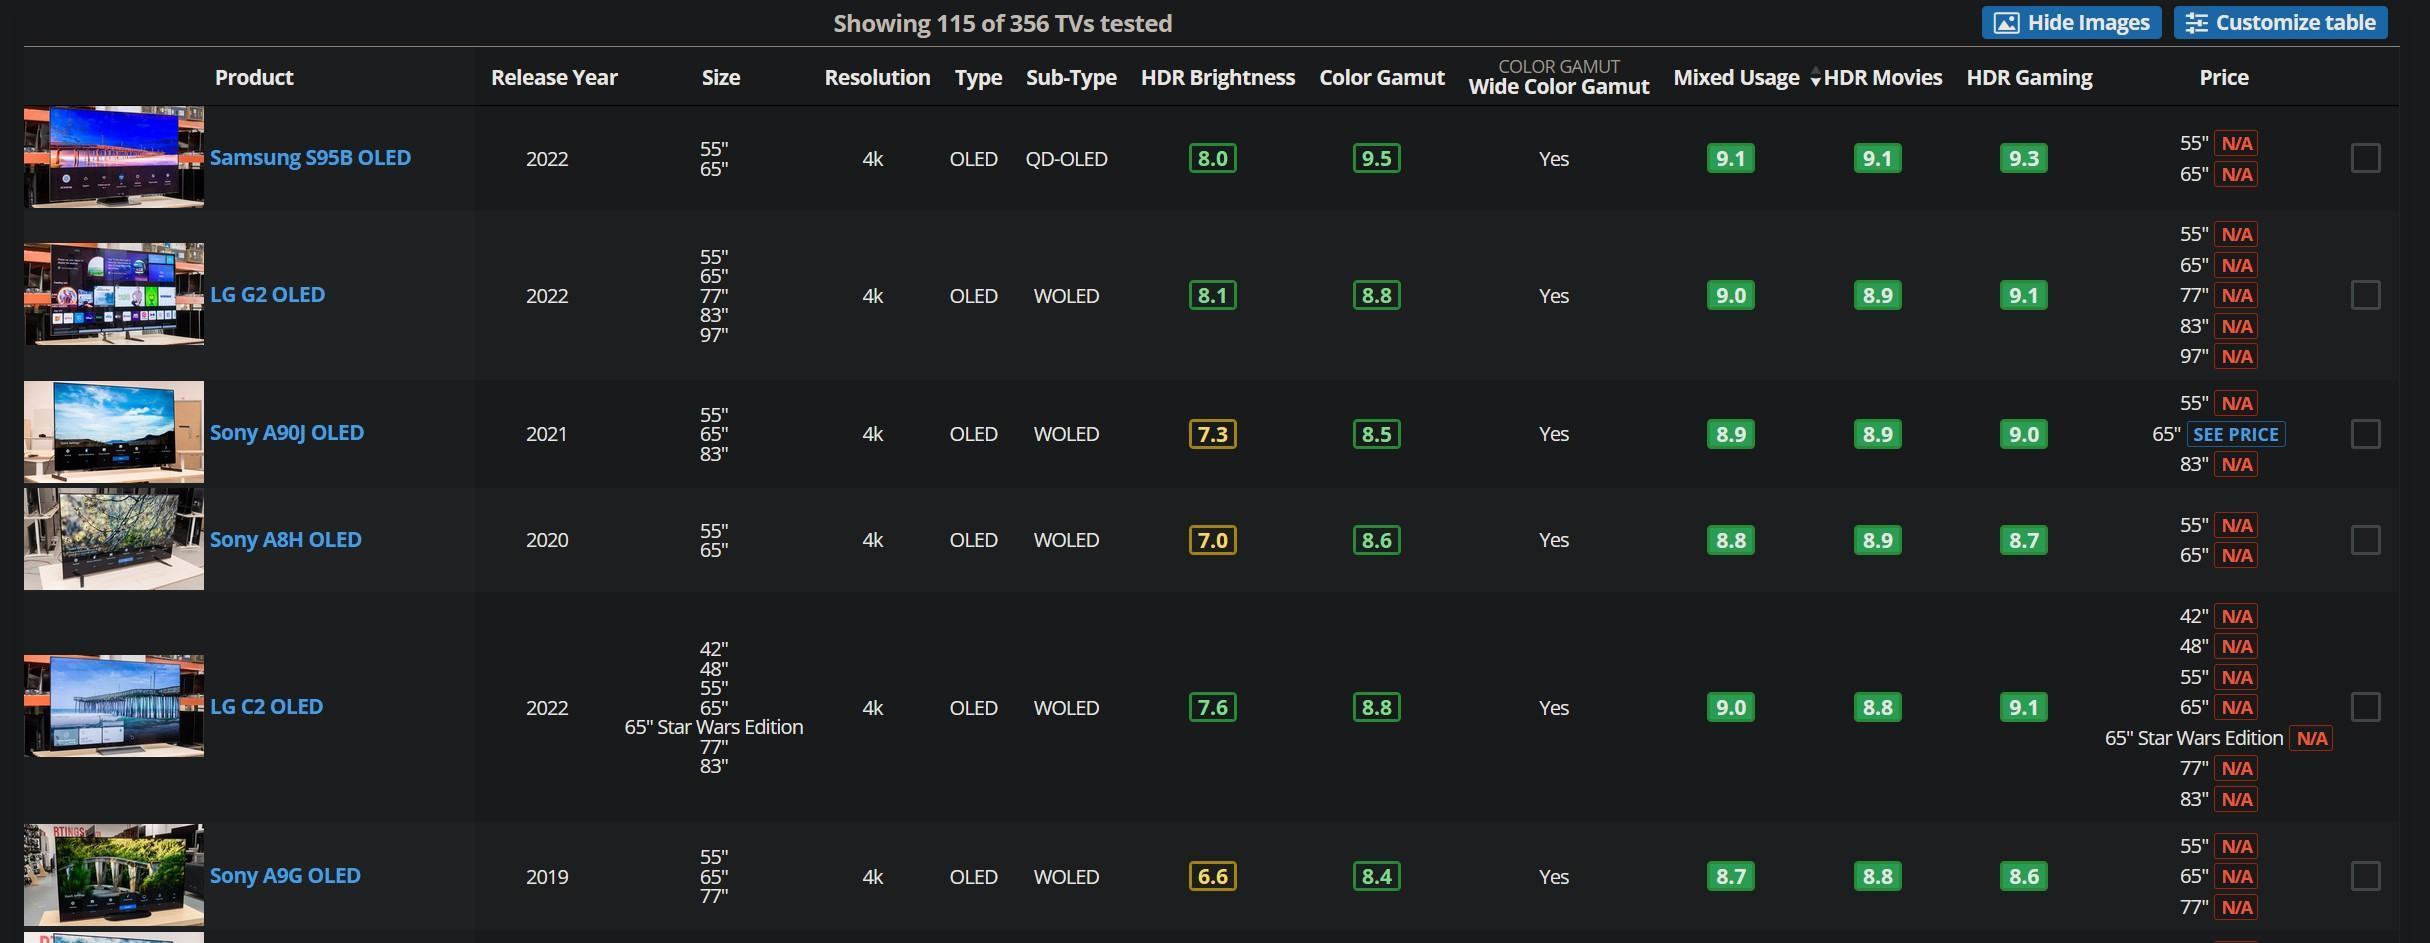The height and width of the screenshot is (943, 2430).
Task: Click the Hide Images button
Action: tap(2071, 23)
